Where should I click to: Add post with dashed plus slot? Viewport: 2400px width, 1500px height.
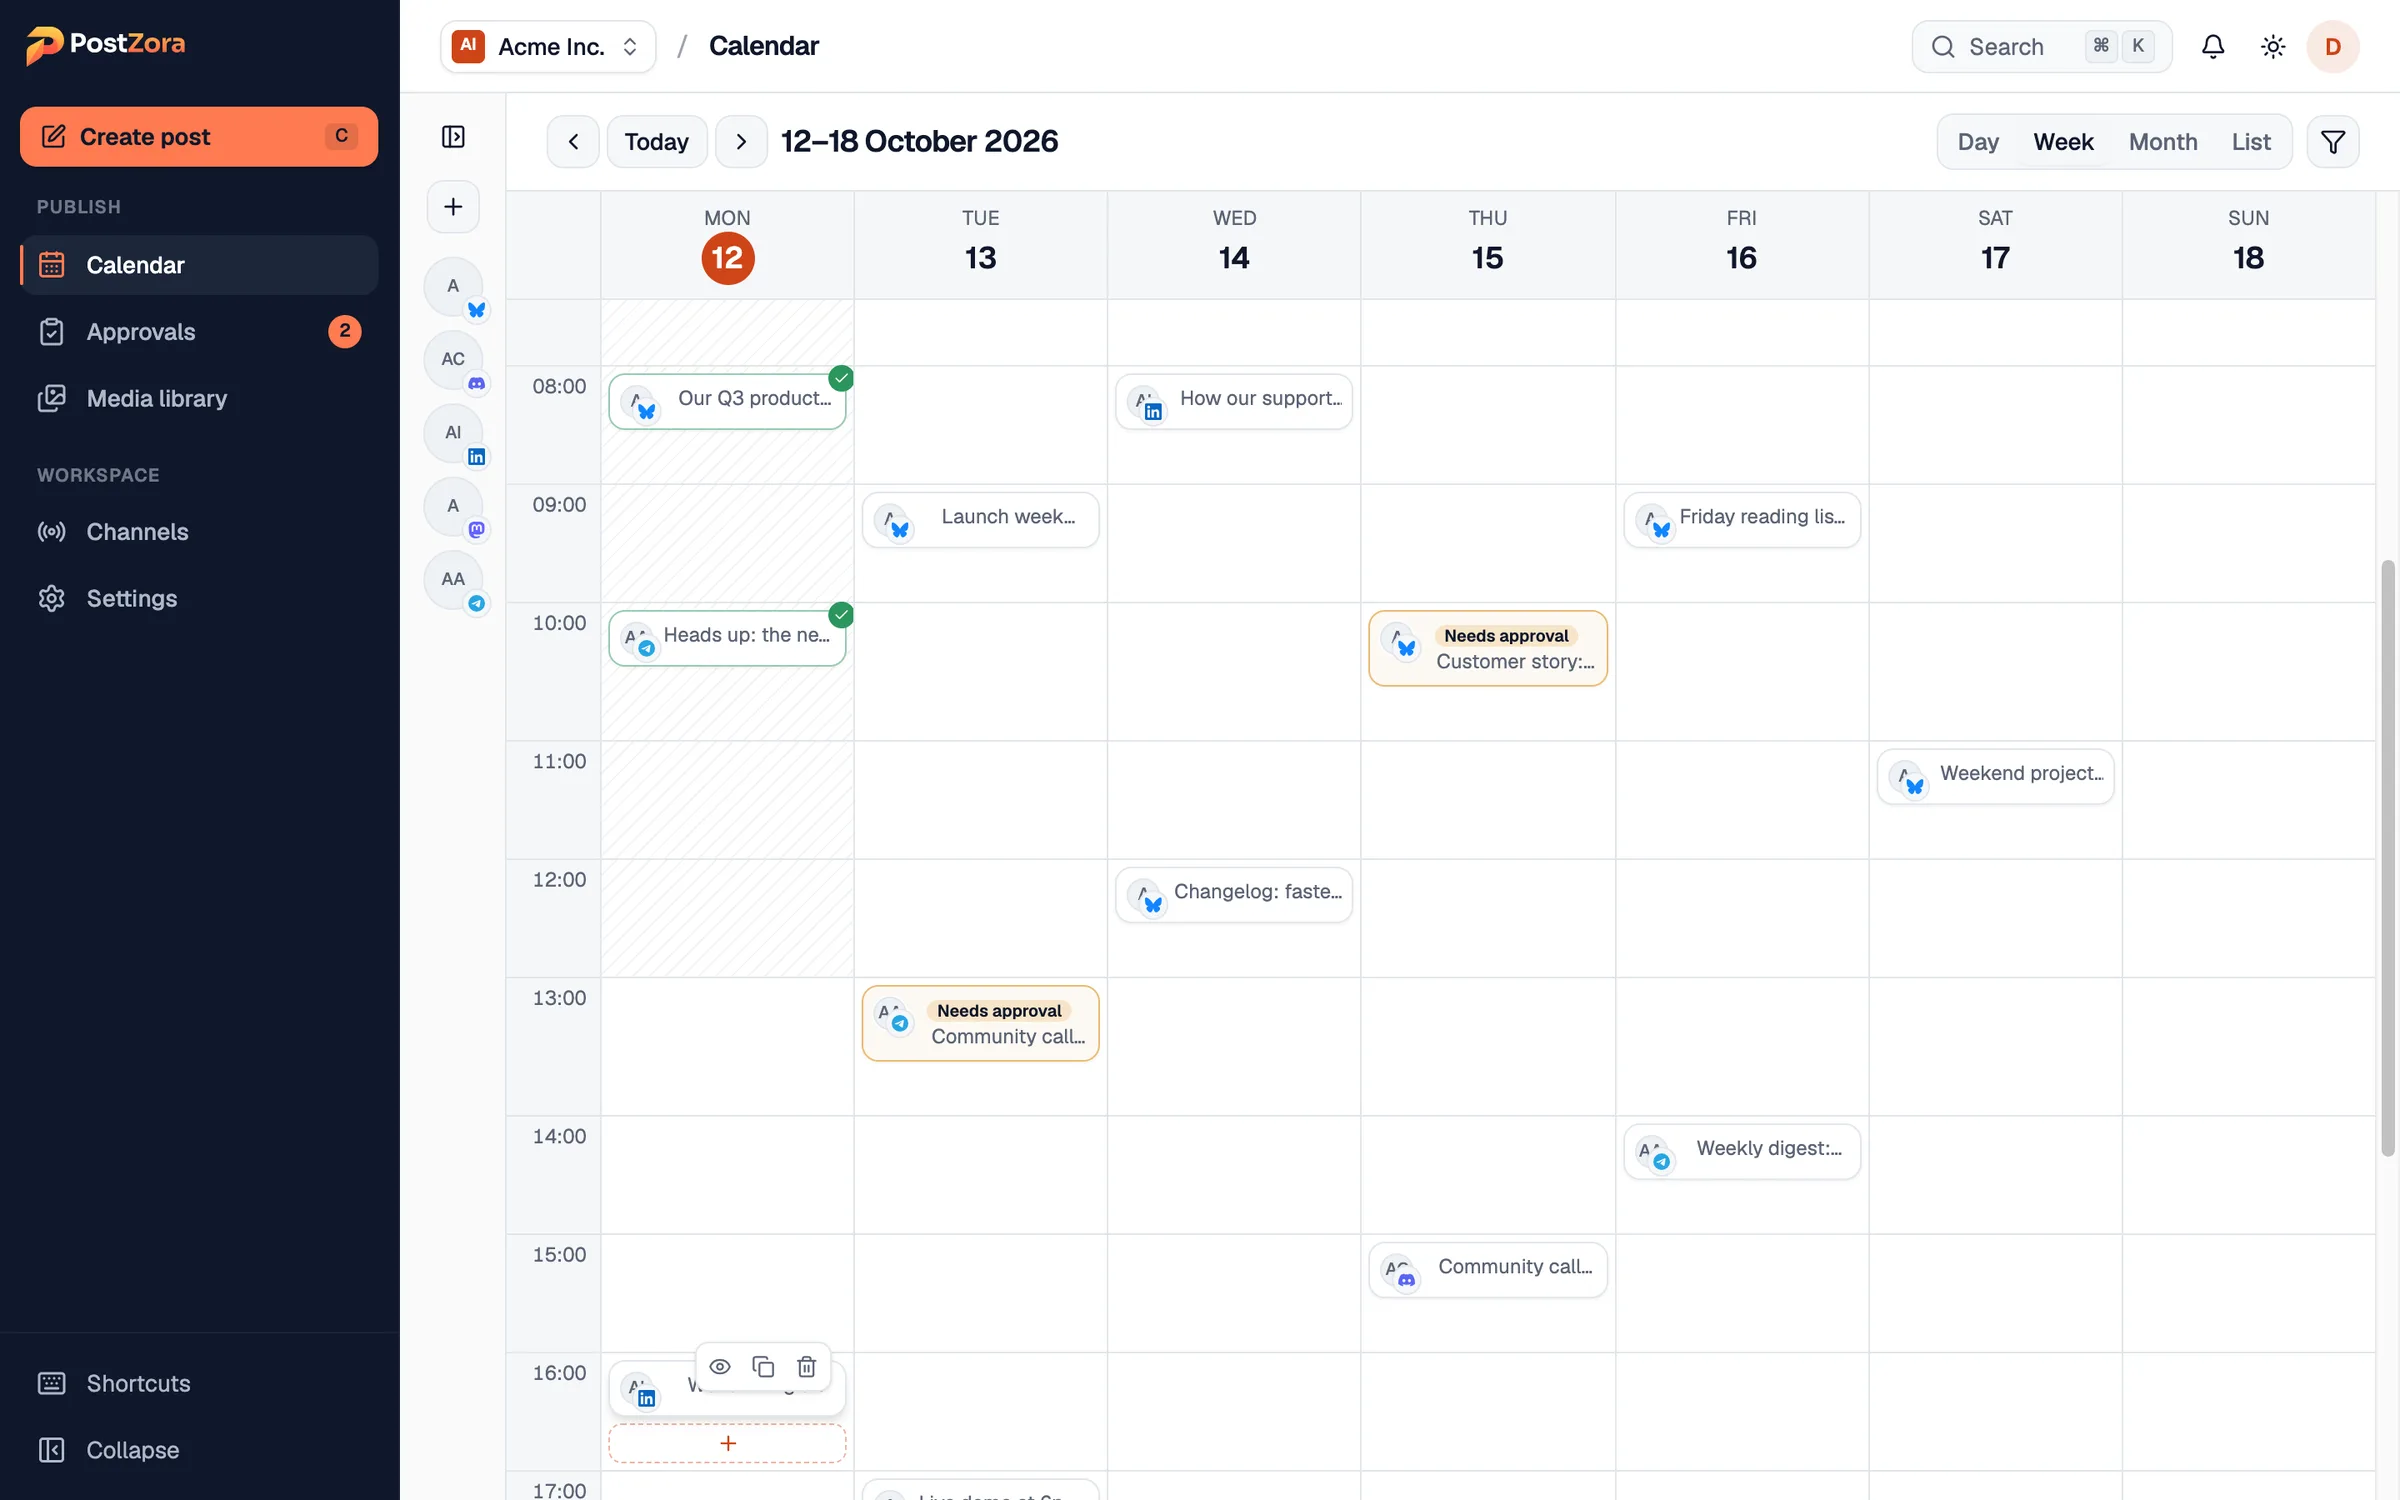pyautogui.click(x=727, y=1444)
